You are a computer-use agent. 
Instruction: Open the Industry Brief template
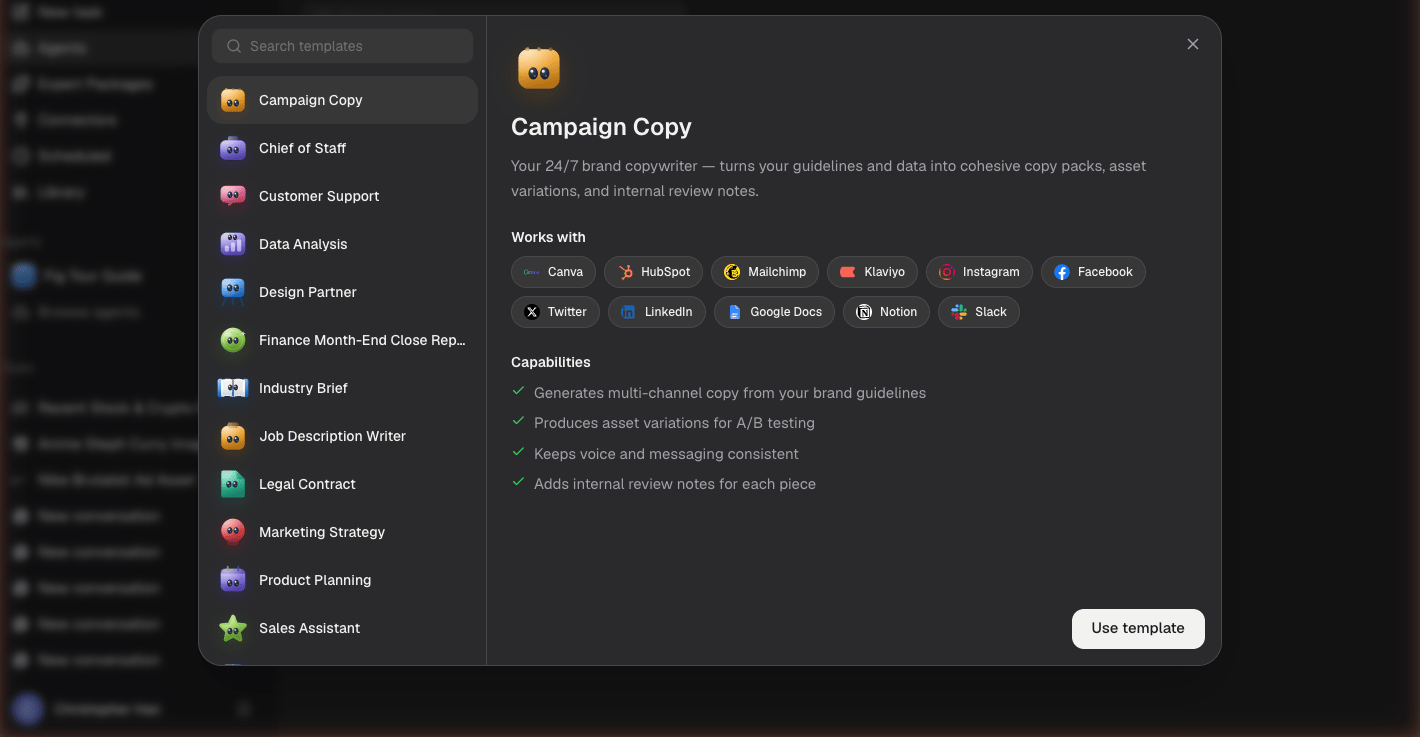click(x=342, y=388)
